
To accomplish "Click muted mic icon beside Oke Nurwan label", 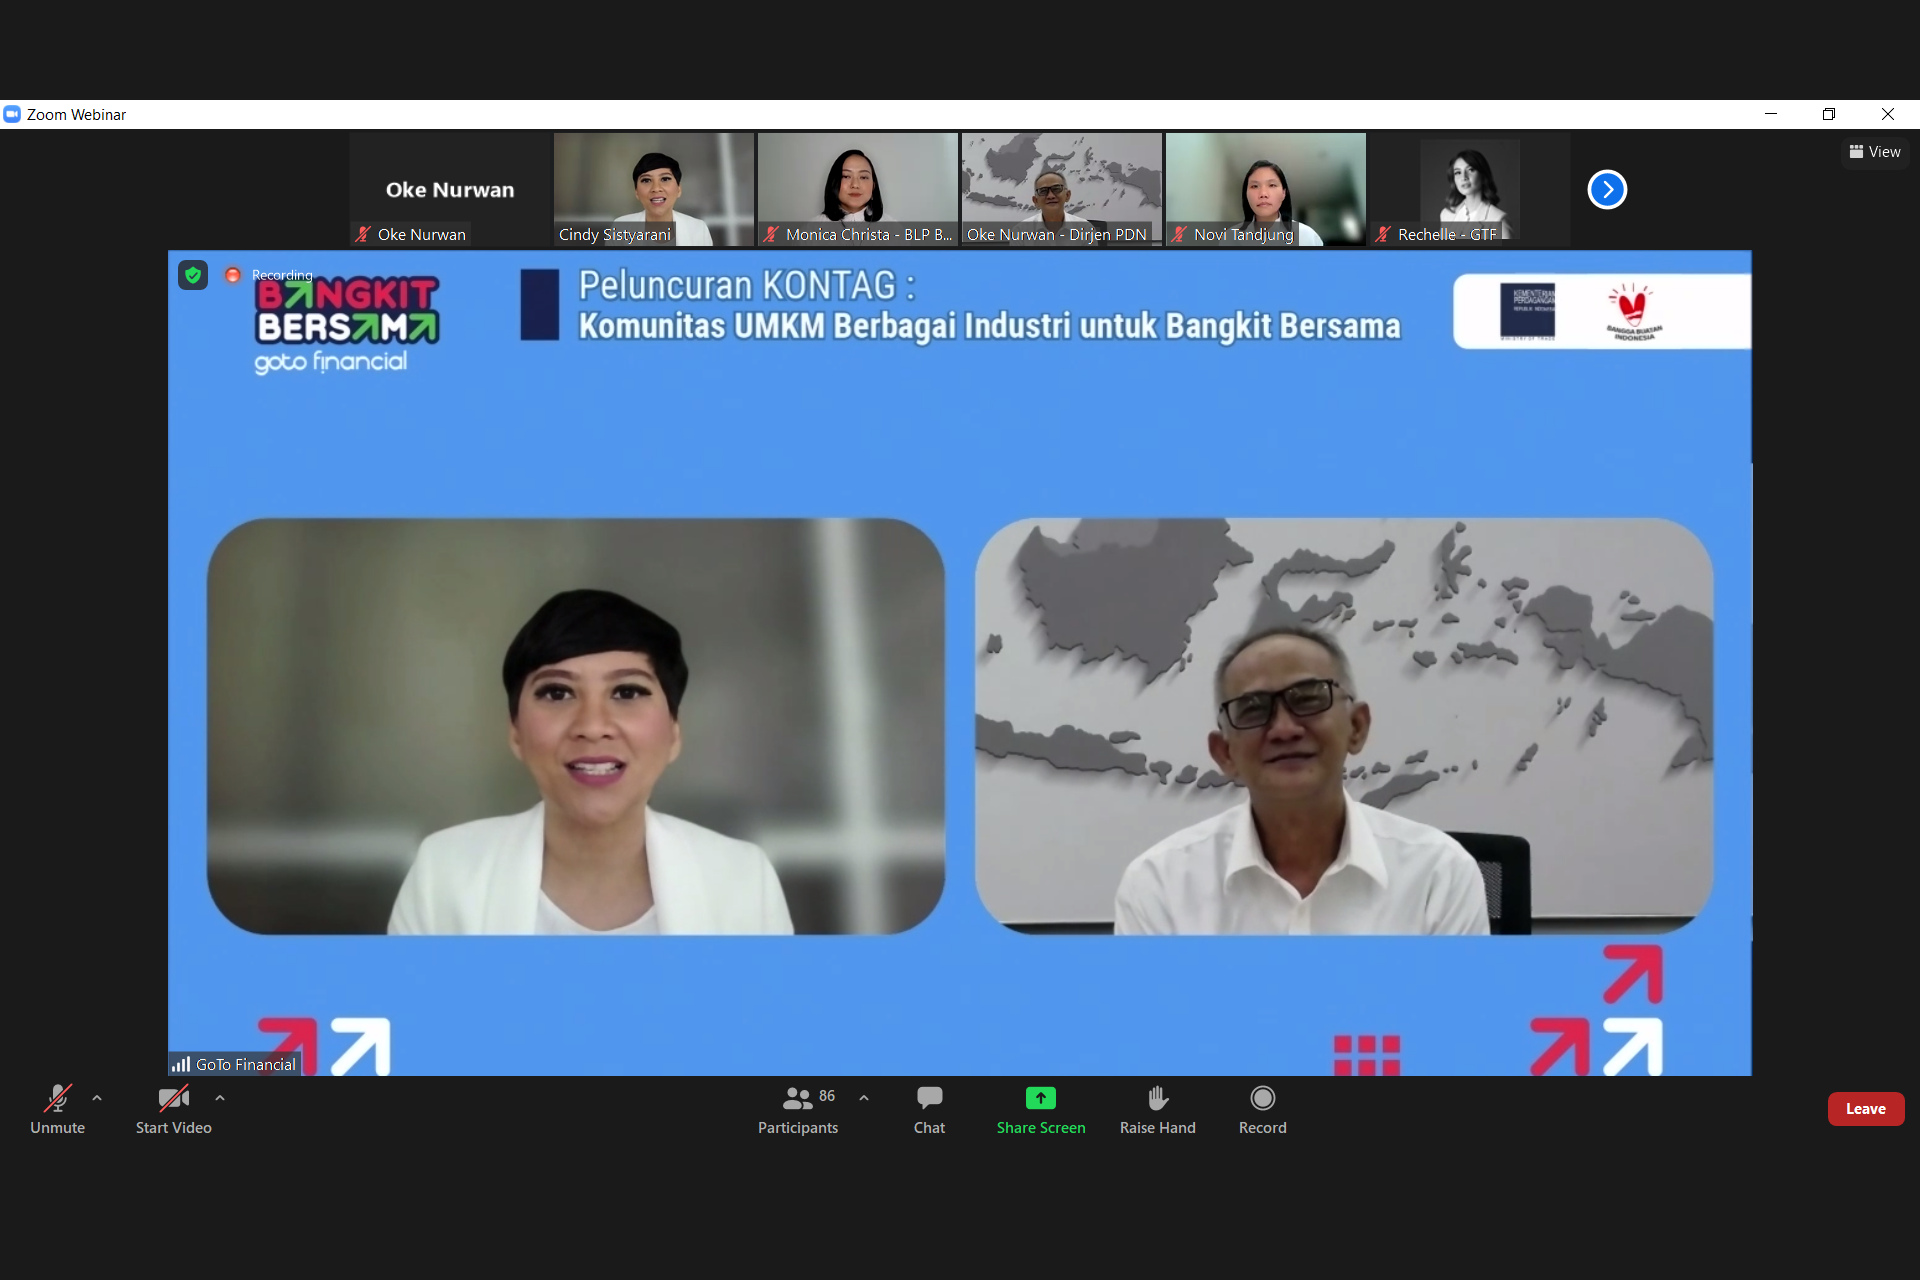I will click(363, 234).
